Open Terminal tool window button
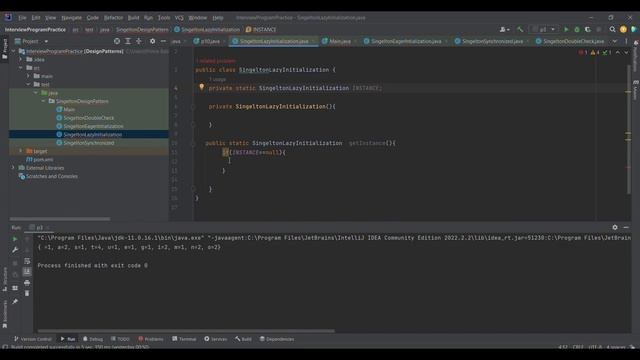Viewport: 640px width, 360px height. pos(184,339)
